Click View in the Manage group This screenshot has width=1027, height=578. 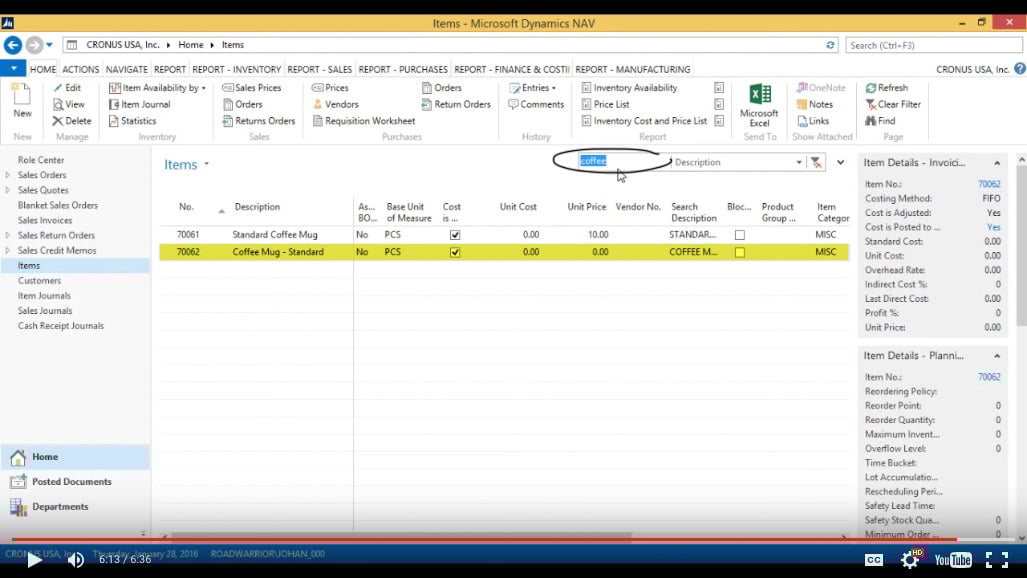[69, 104]
